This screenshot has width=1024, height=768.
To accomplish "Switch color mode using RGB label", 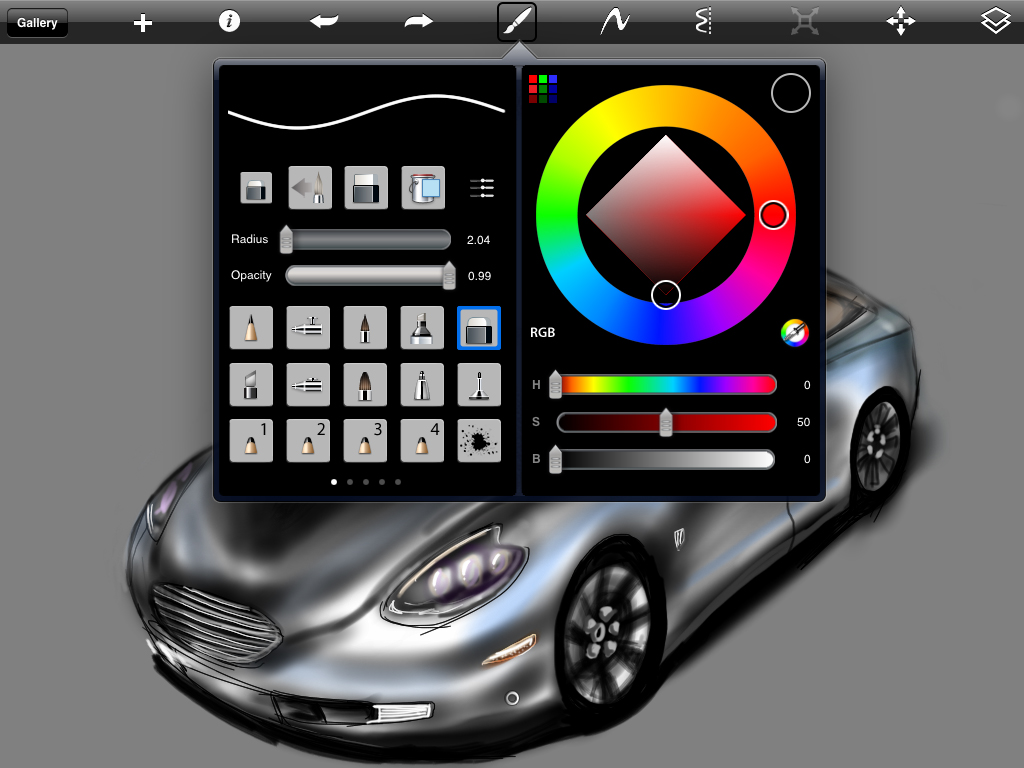I will click(543, 333).
